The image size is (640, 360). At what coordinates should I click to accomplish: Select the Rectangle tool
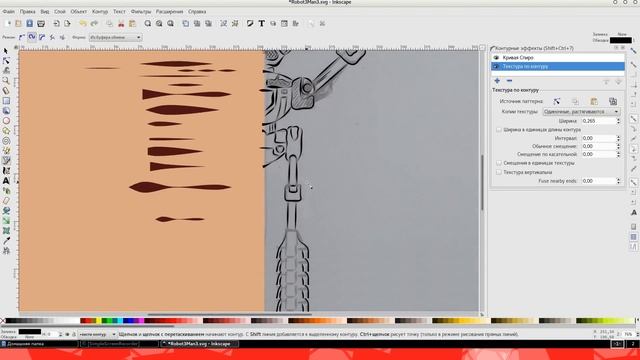coord(6,100)
